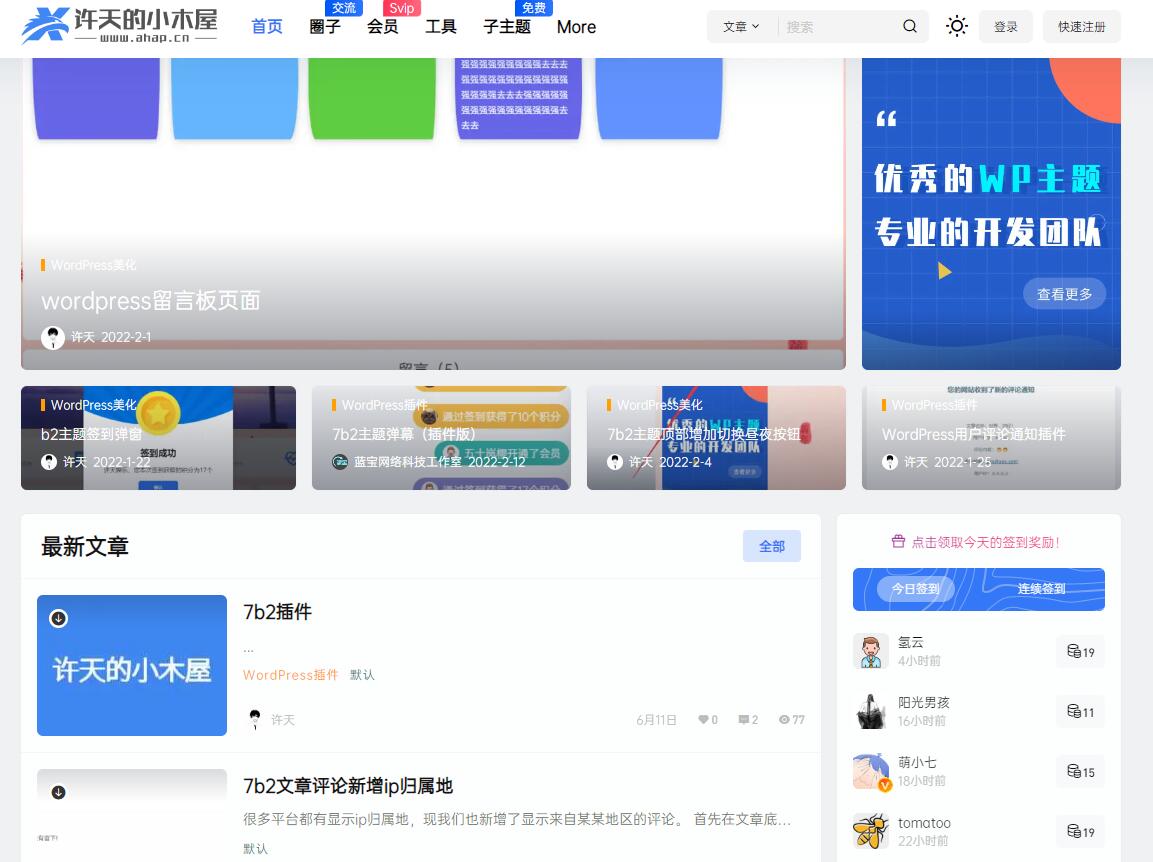Open the 圈子 navigation item
1153x862 pixels.
point(324,27)
